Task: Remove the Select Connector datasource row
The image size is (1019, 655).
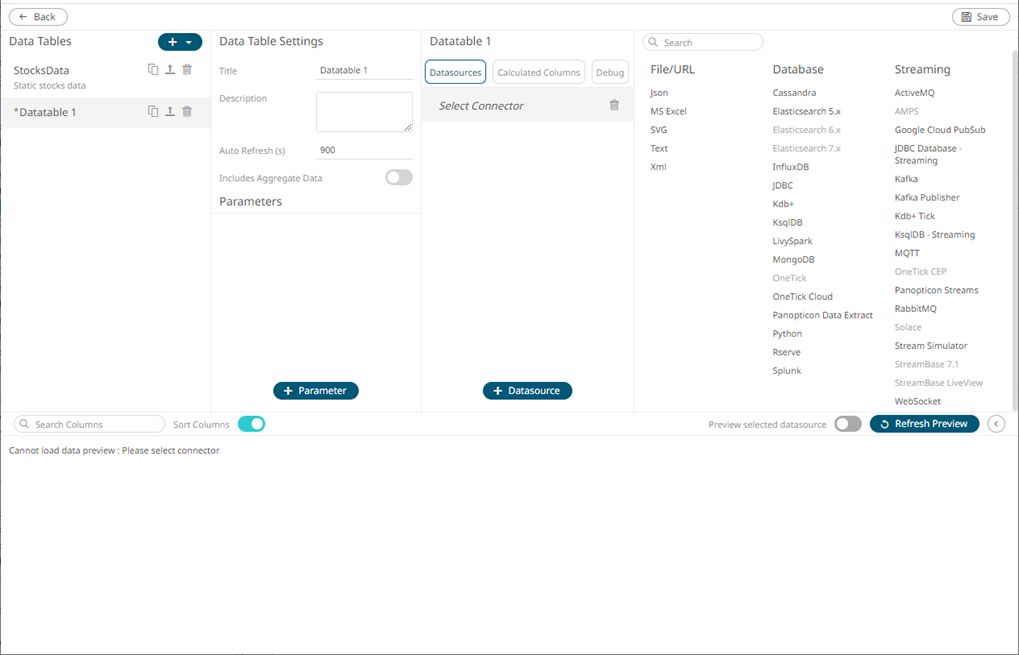Action: (x=614, y=105)
